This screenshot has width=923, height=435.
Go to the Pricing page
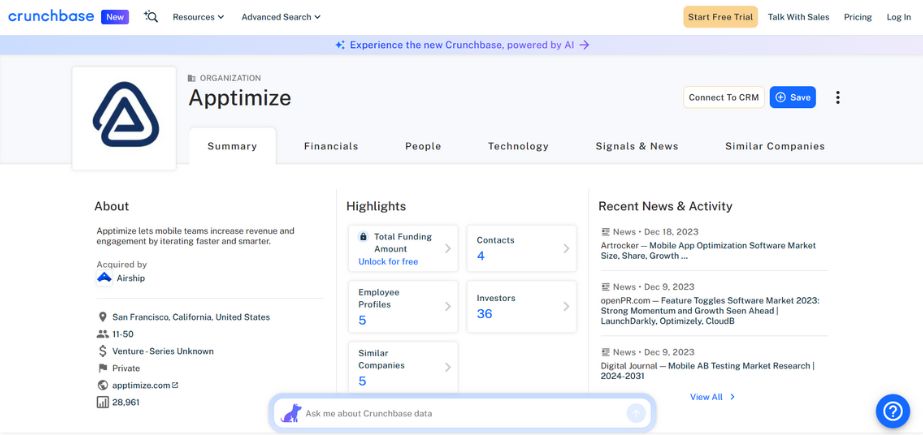coord(858,17)
